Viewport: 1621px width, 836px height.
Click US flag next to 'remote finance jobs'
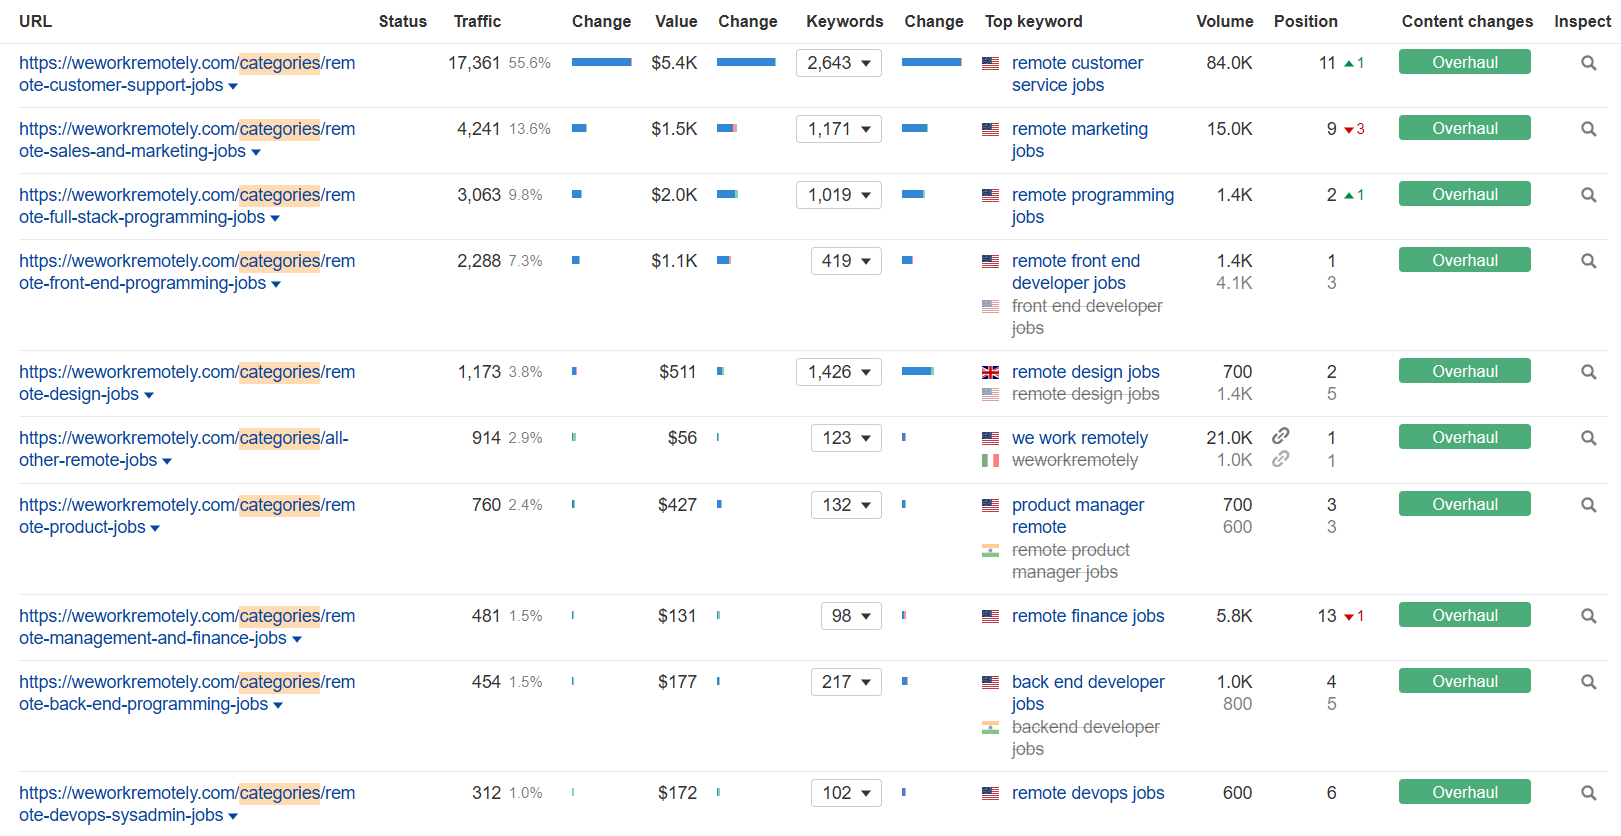click(x=990, y=616)
